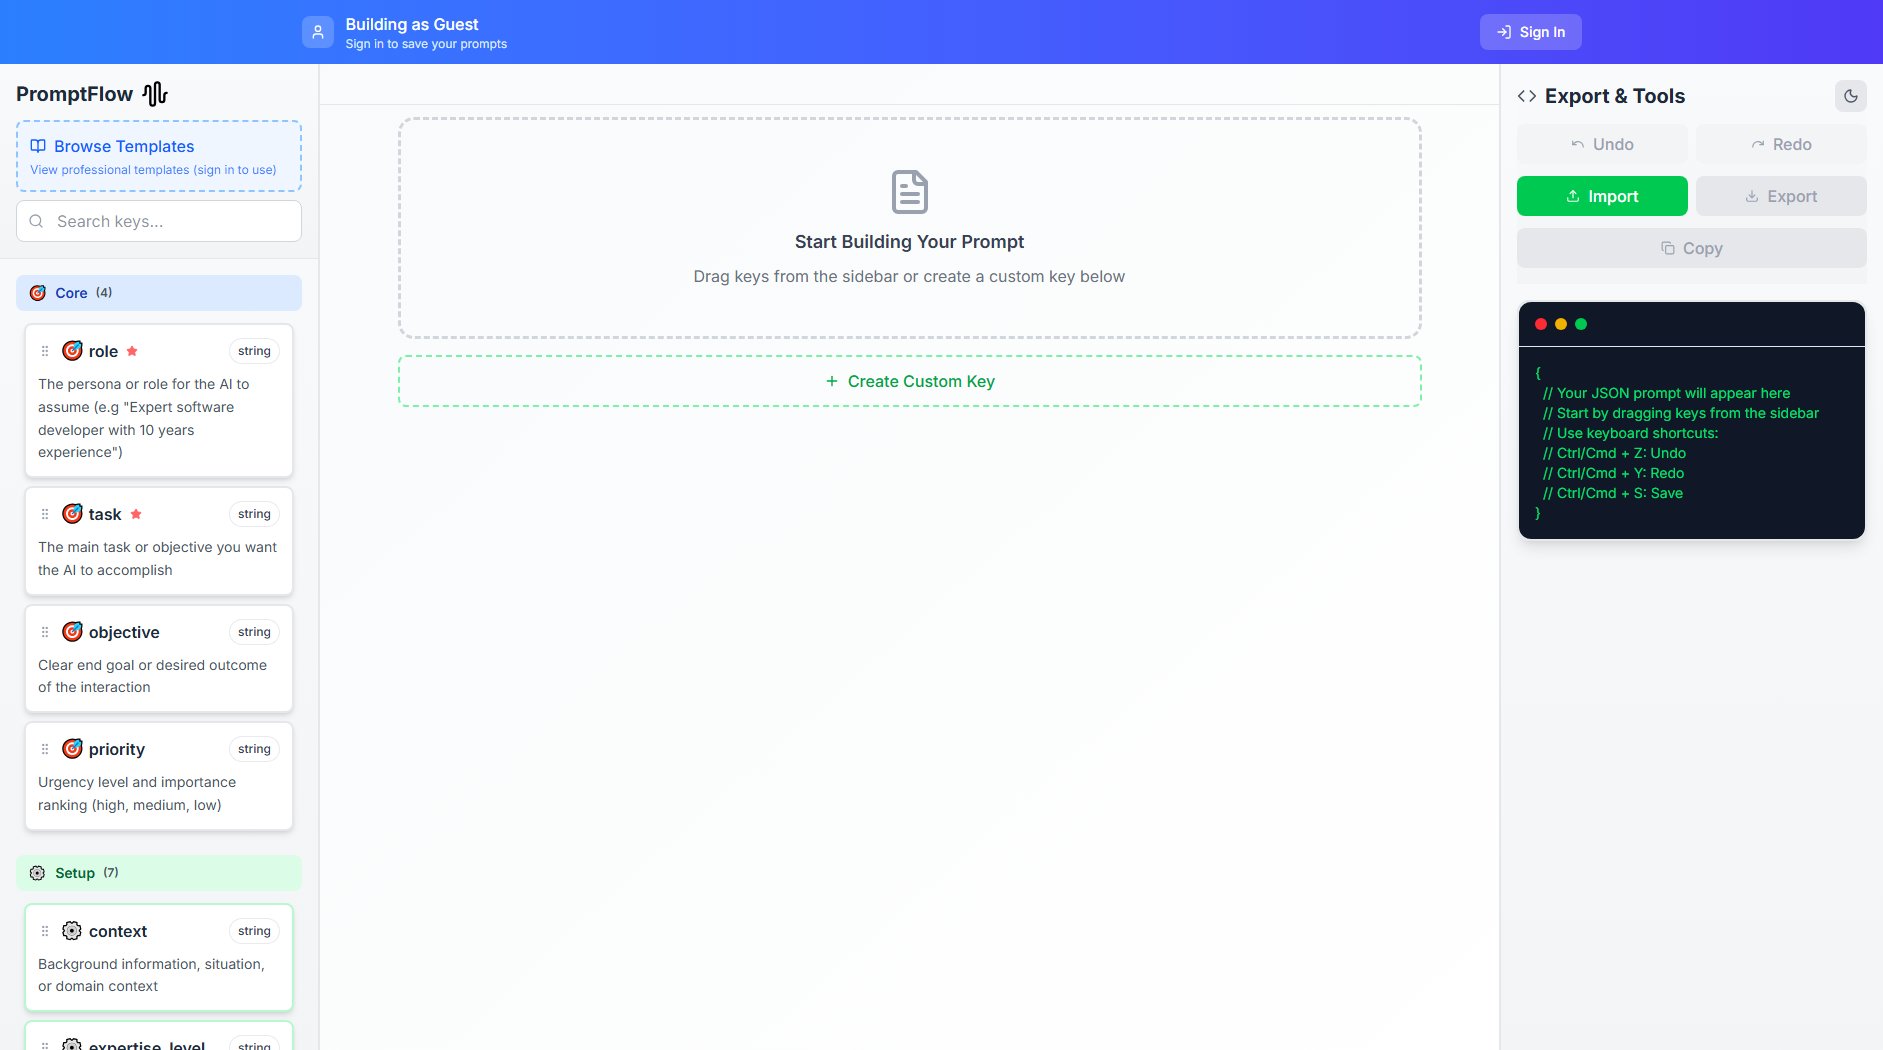
Task: Click the magnifier icon in the search box
Action: pyautogui.click(x=36, y=221)
